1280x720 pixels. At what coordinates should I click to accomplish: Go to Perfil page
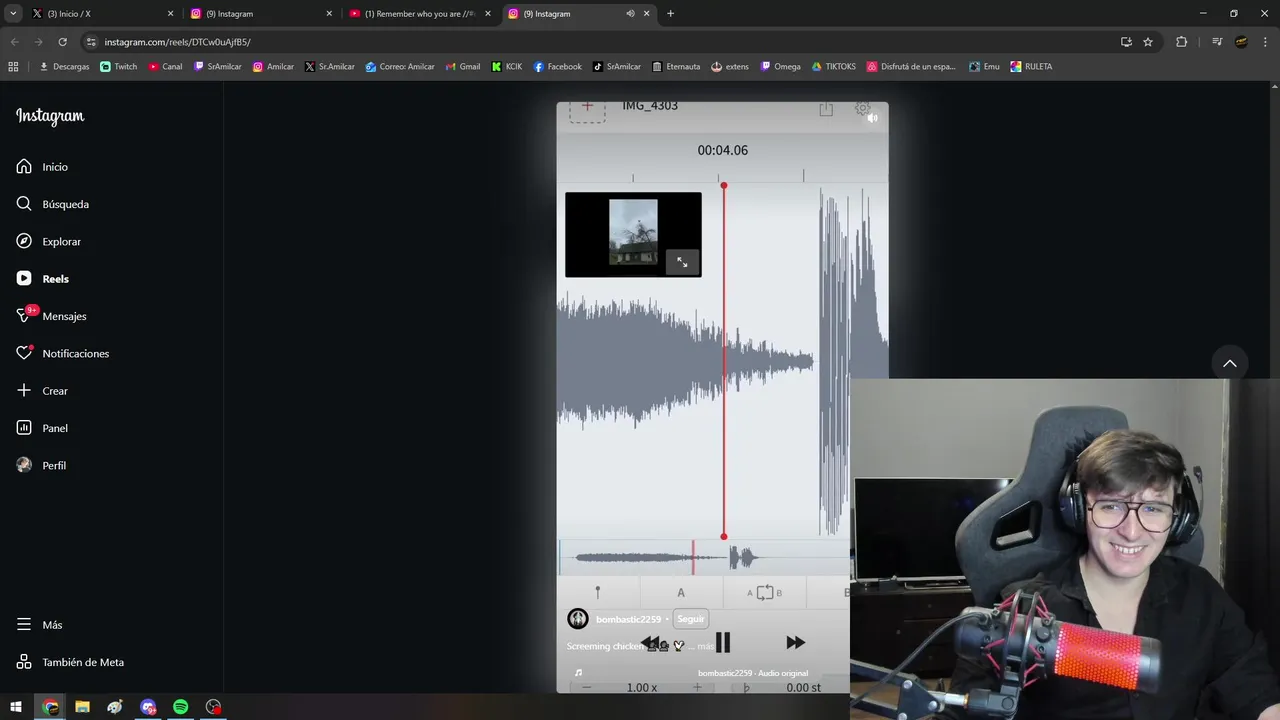click(41, 465)
